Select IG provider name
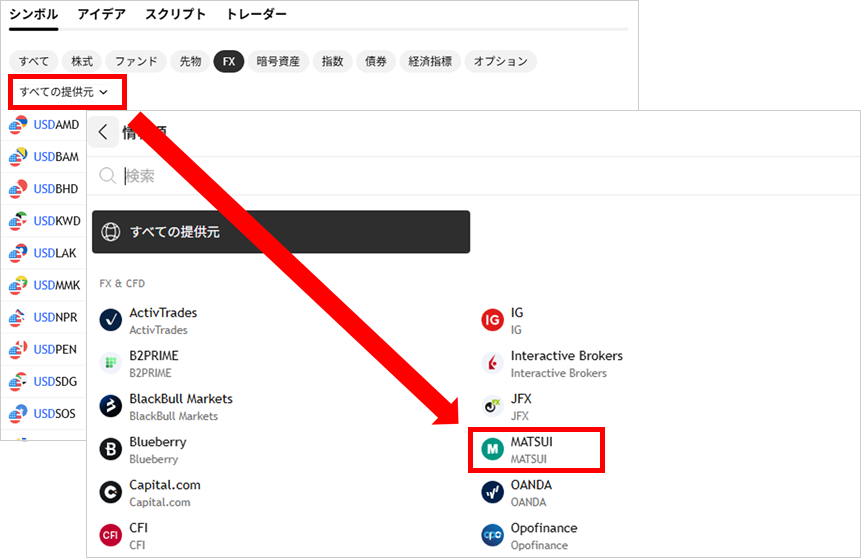 [517, 313]
